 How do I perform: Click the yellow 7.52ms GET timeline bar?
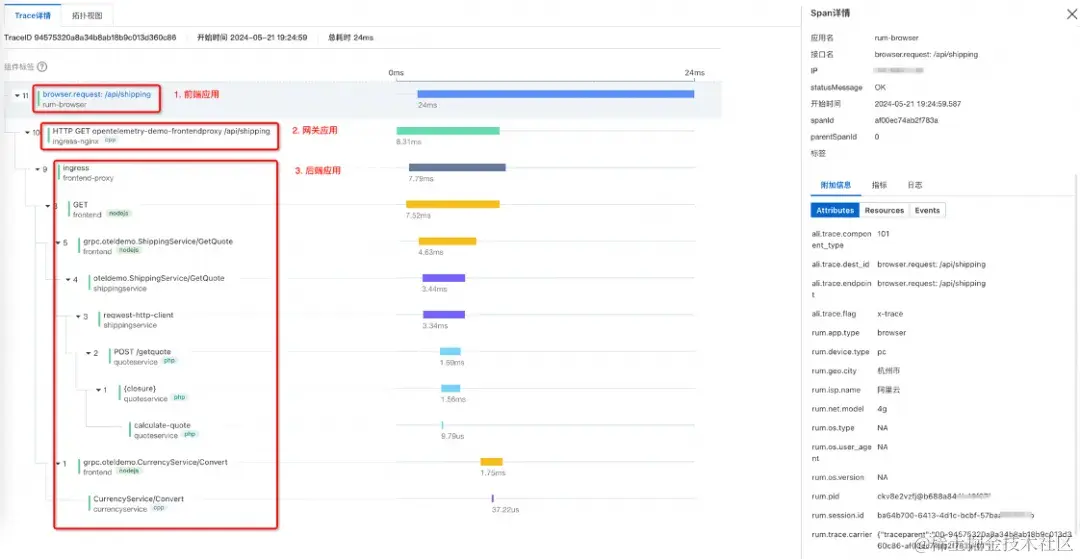pyautogui.click(x=453, y=204)
